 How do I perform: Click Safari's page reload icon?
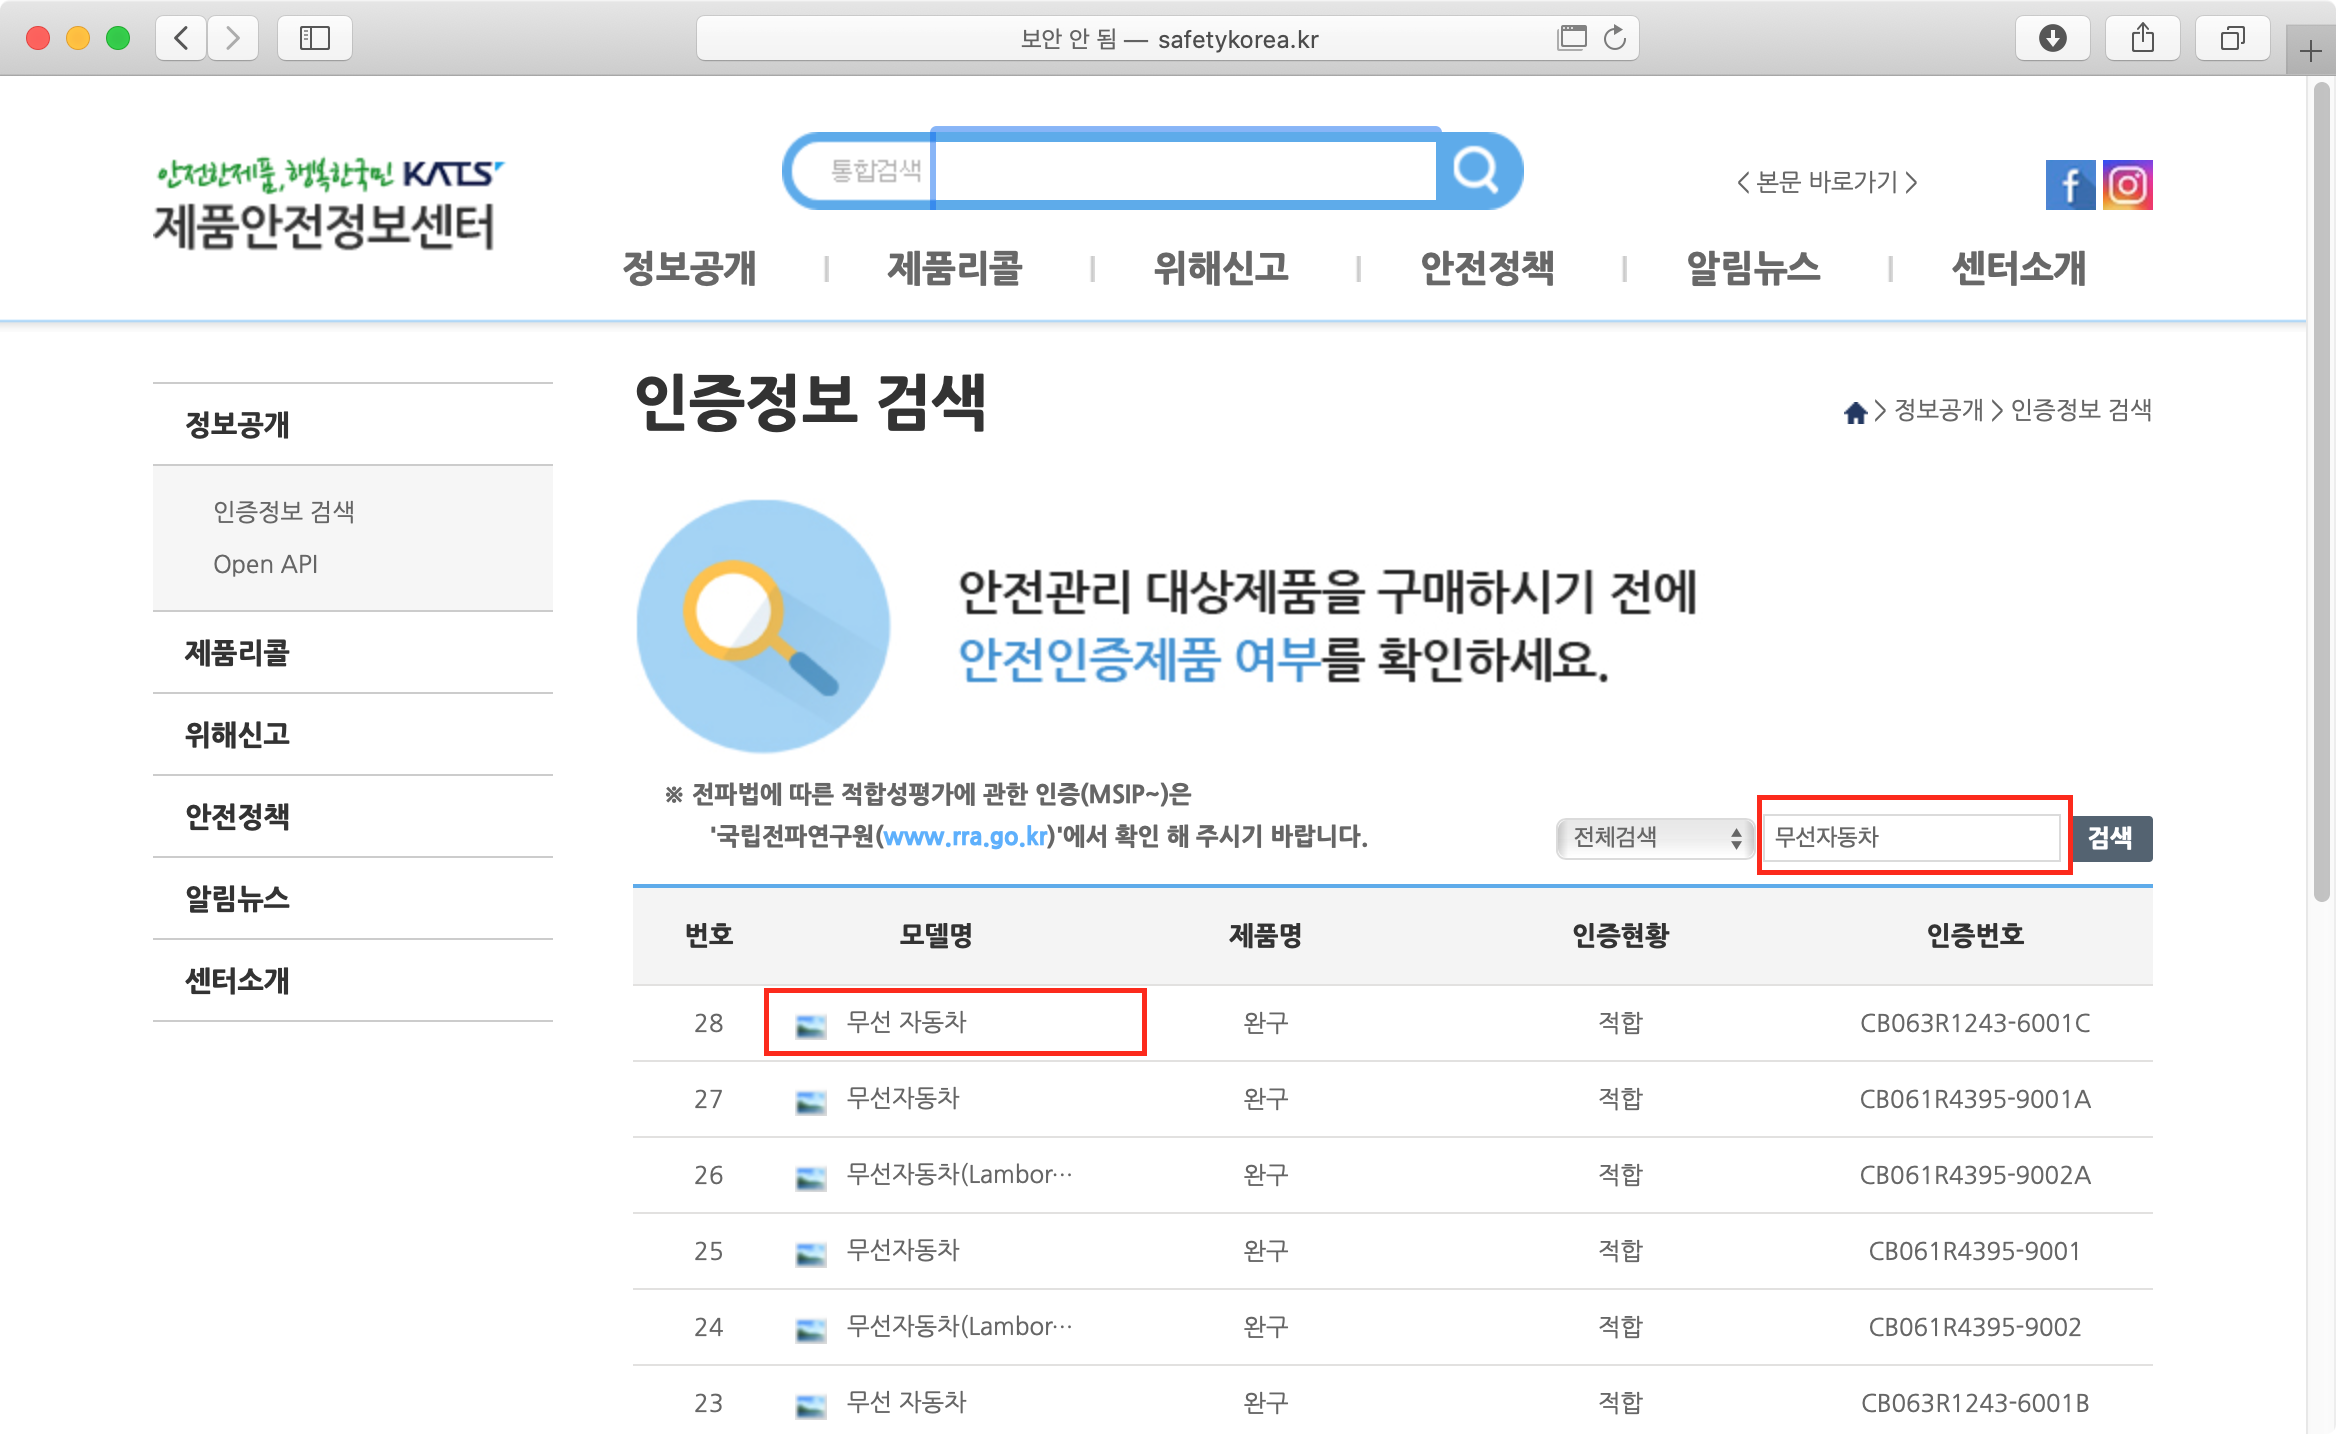tap(1615, 39)
